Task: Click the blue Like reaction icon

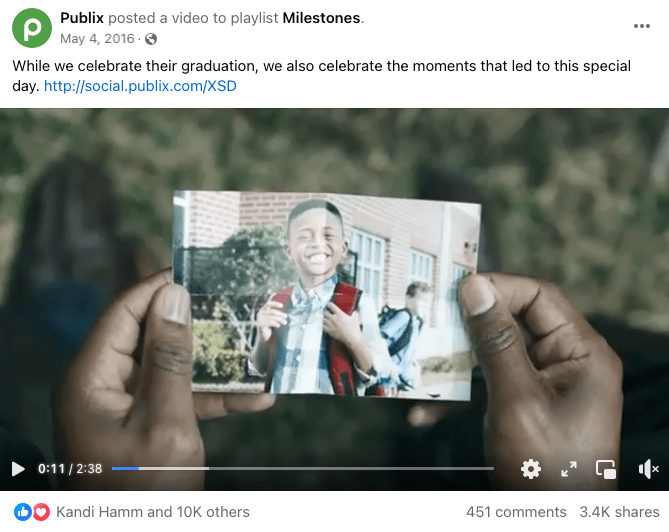Action: pyautogui.click(x=23, y=512)
